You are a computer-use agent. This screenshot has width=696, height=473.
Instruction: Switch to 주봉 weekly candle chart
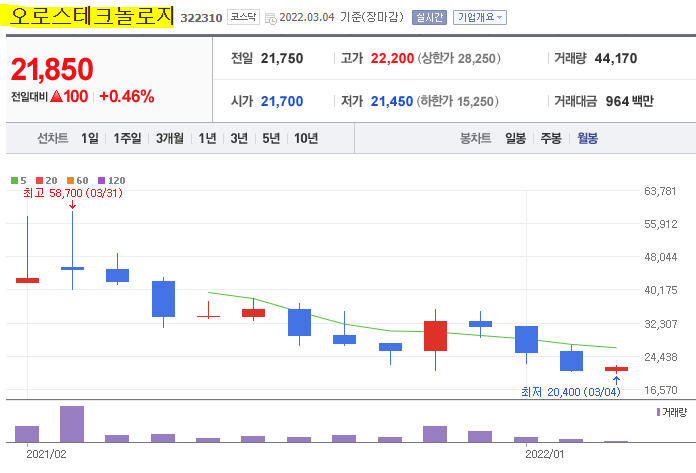click(551, 138)
